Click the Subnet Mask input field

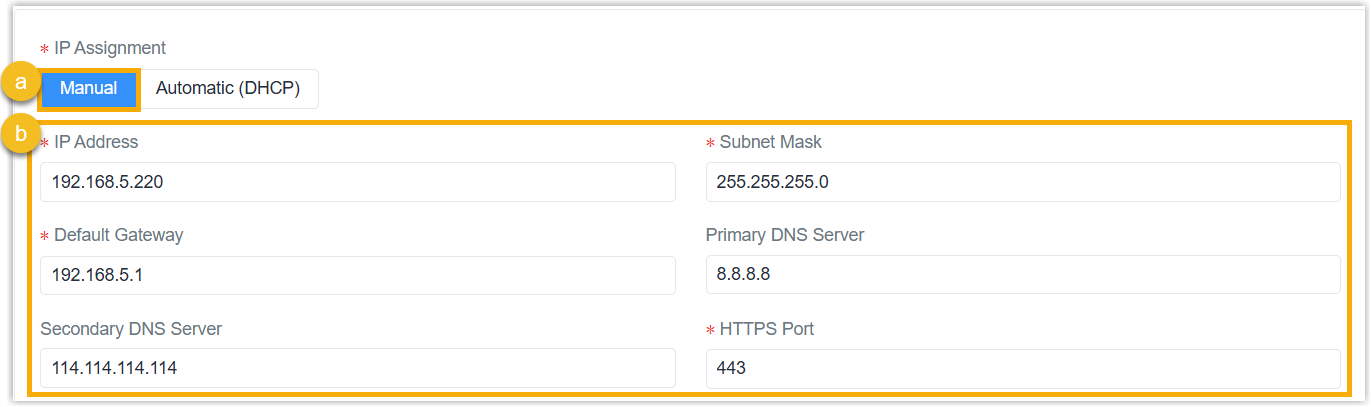tap(1023, 183)
